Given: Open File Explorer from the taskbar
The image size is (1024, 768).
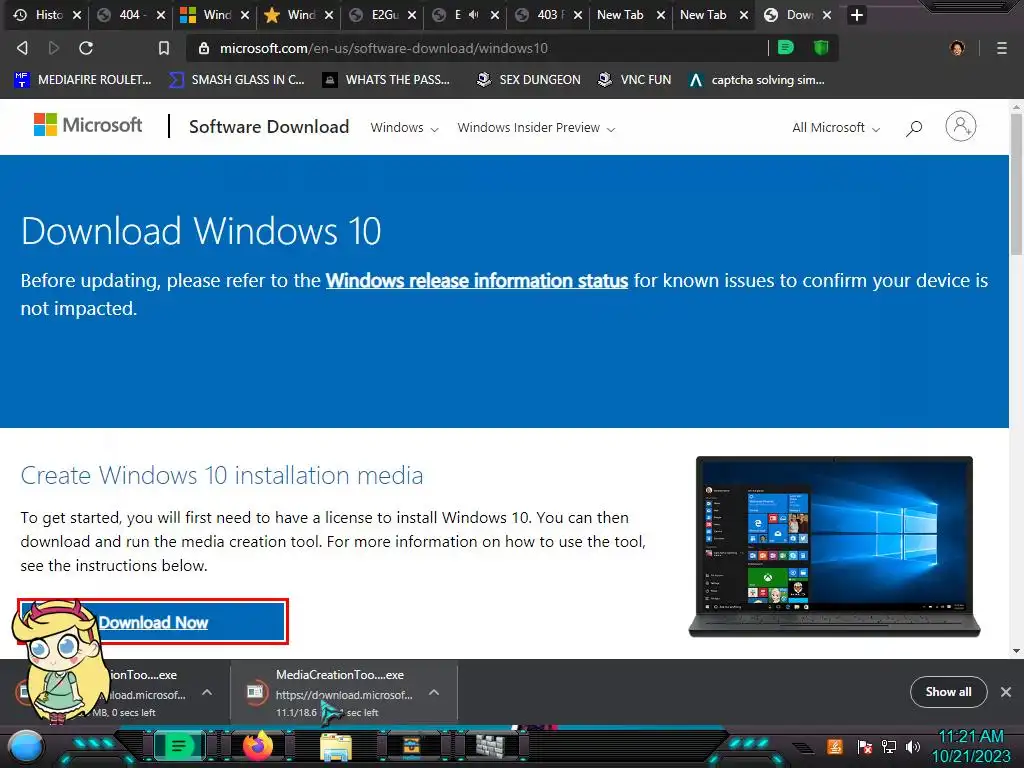Looking at the screenshot, I should (336, 746).
